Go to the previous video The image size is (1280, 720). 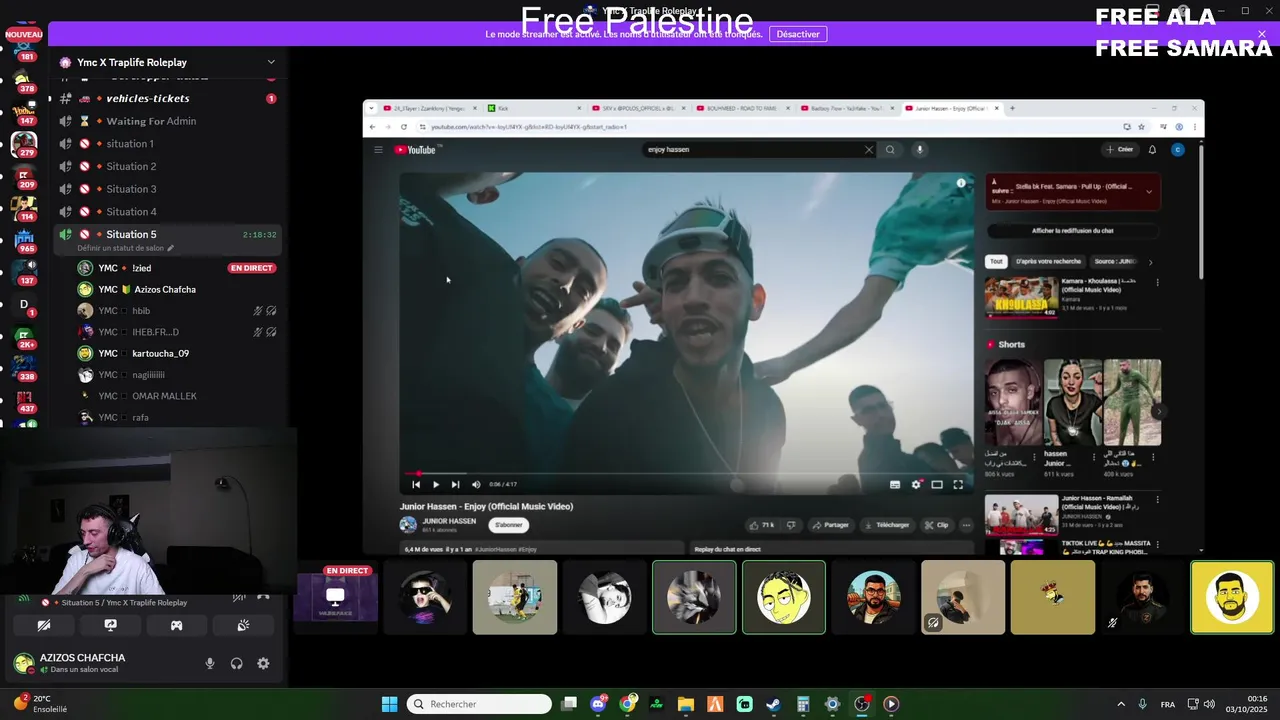[416, 484]
